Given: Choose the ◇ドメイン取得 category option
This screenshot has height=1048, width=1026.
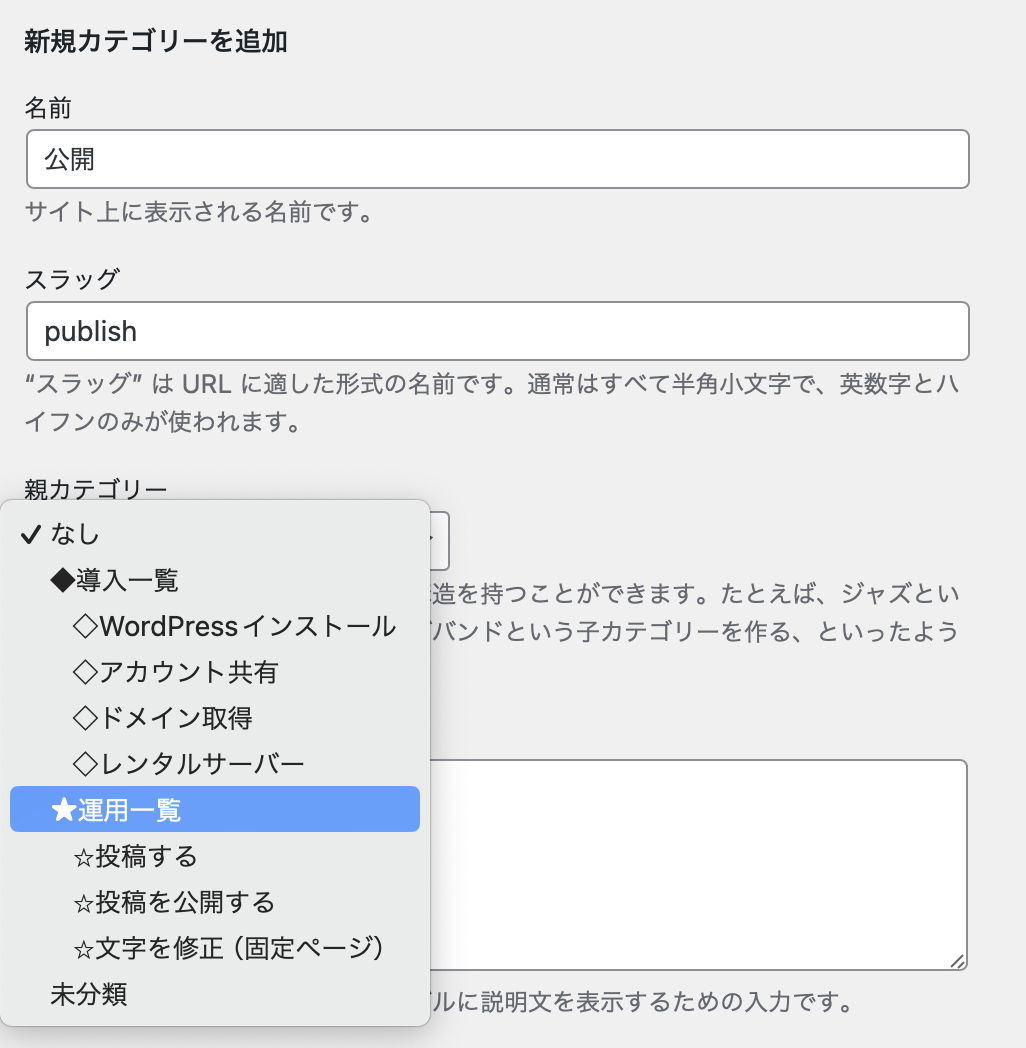Looking at the screenshot, I should click(x=163, y=718).
